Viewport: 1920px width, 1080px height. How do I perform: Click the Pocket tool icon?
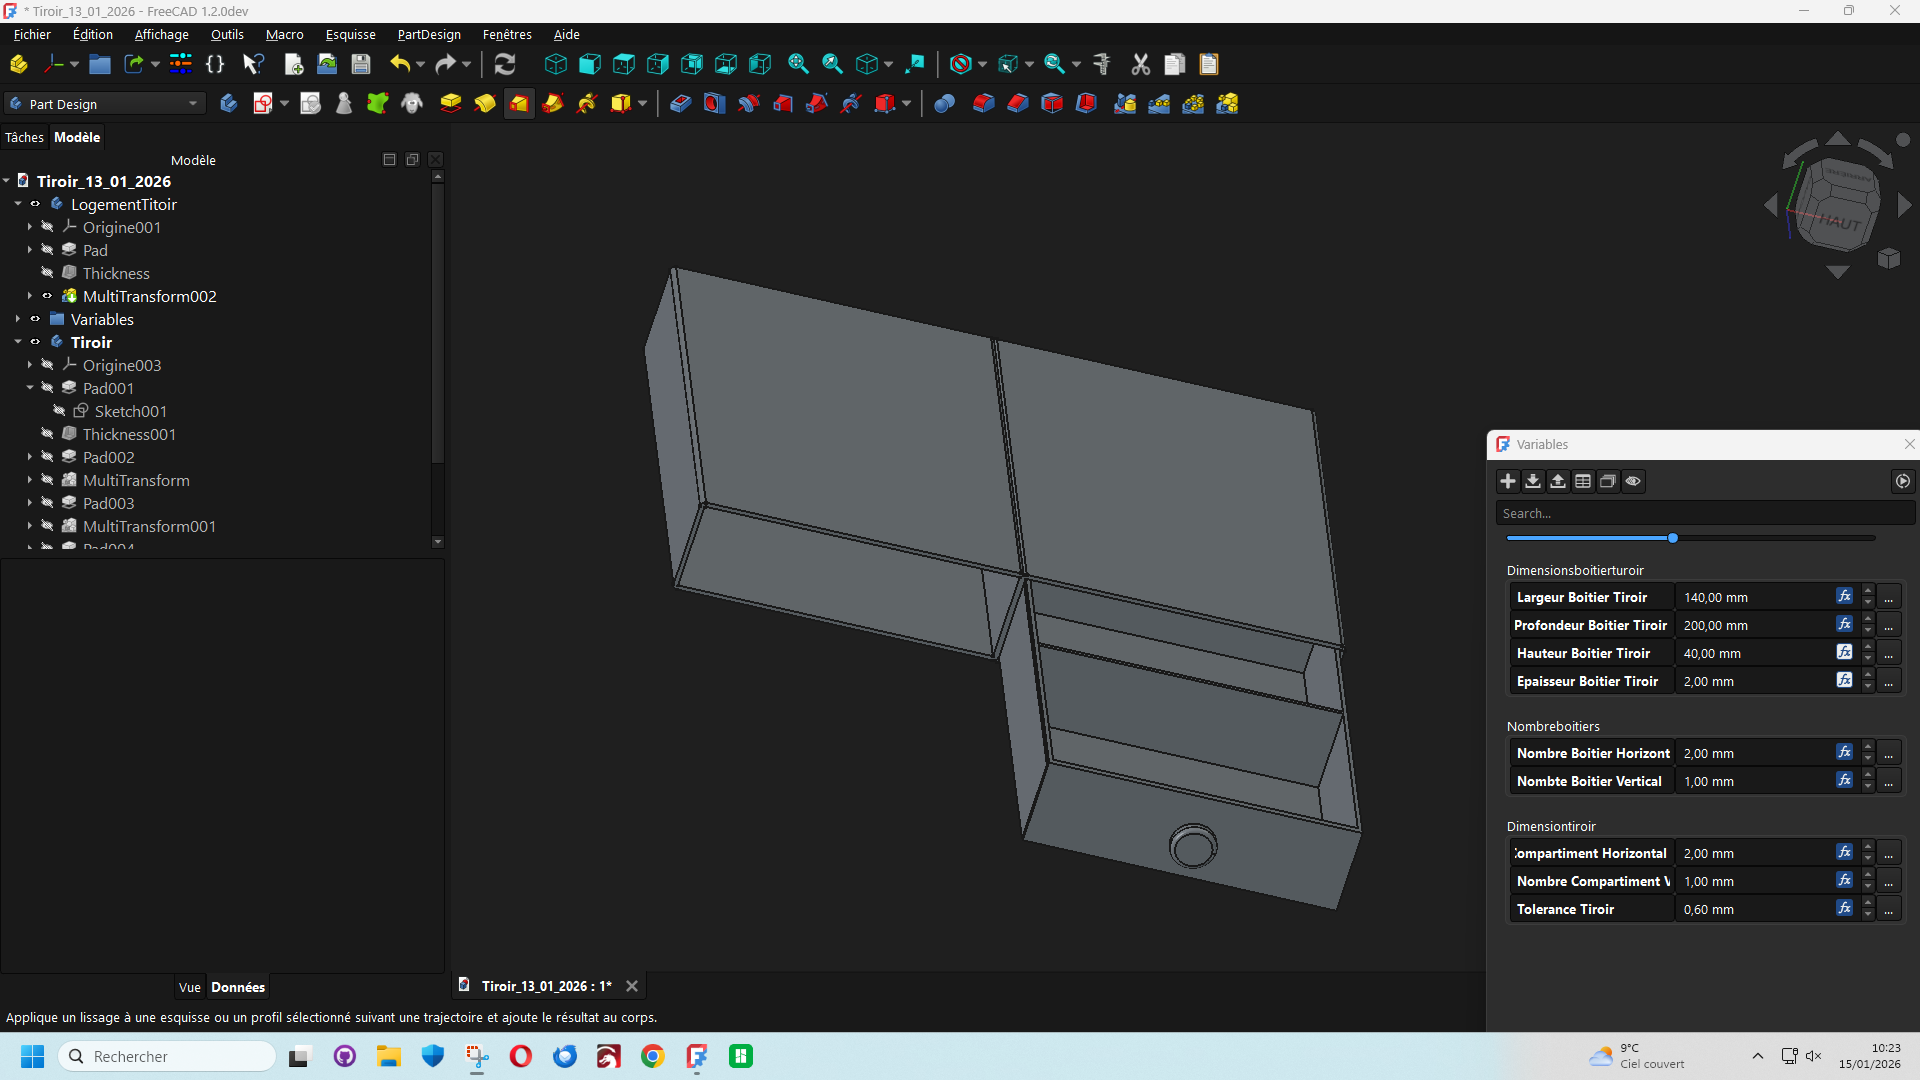pyautogui.click(x=681, y=103)
